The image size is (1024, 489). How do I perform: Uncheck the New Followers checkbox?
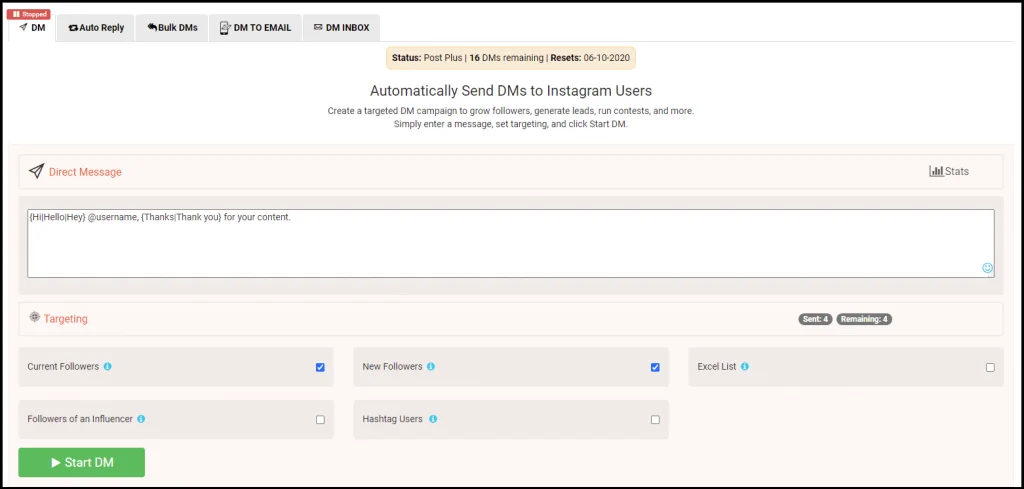(655, 367)
